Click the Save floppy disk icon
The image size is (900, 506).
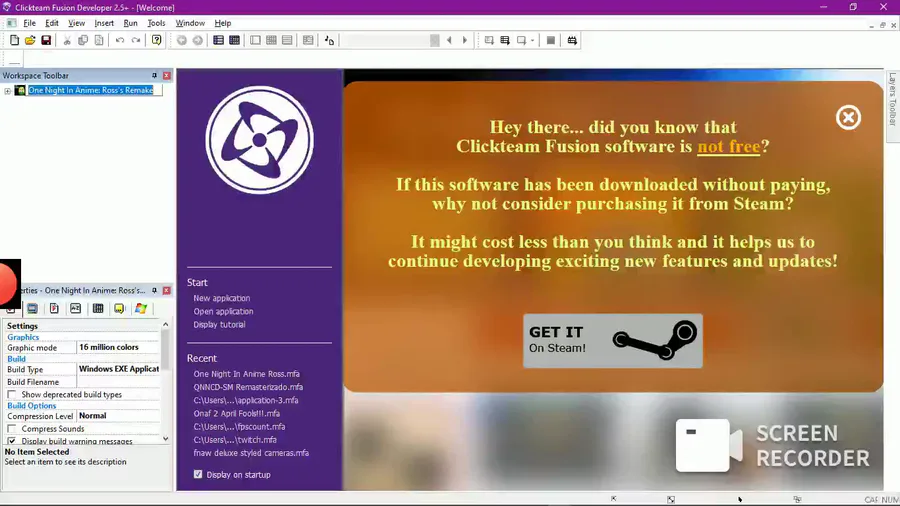46,40
